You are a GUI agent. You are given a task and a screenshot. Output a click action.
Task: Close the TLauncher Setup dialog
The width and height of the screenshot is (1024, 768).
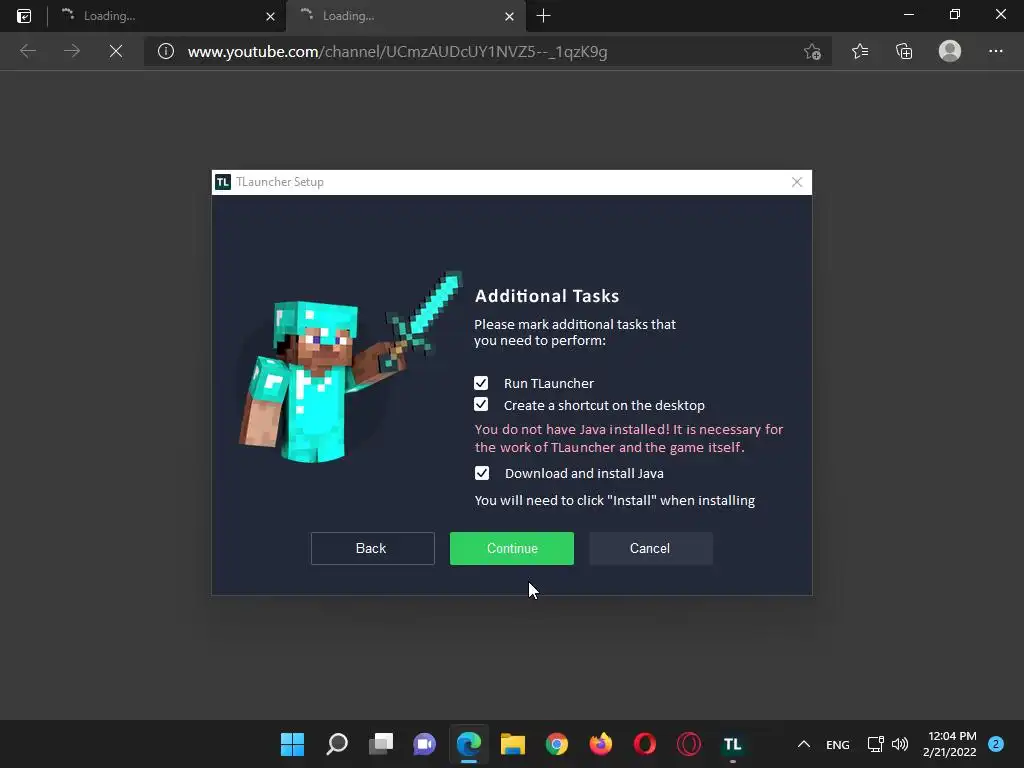coord(797,182)
